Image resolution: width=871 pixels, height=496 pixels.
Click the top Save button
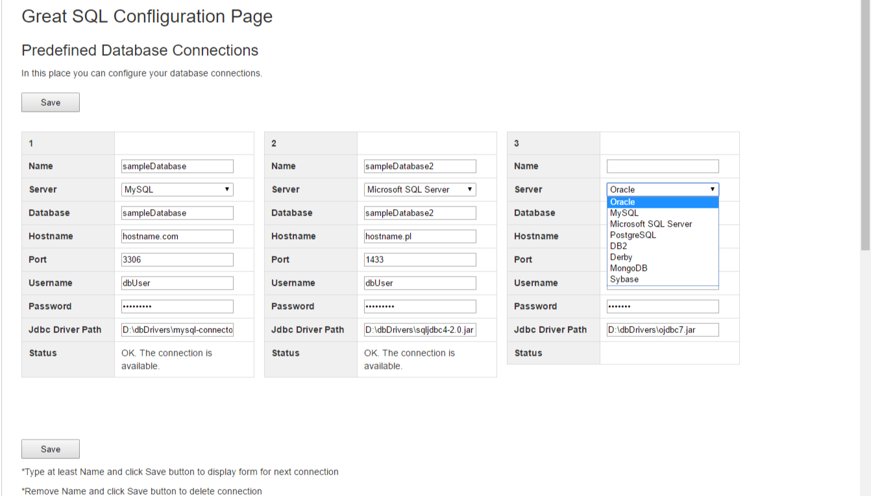pos(50,102)
